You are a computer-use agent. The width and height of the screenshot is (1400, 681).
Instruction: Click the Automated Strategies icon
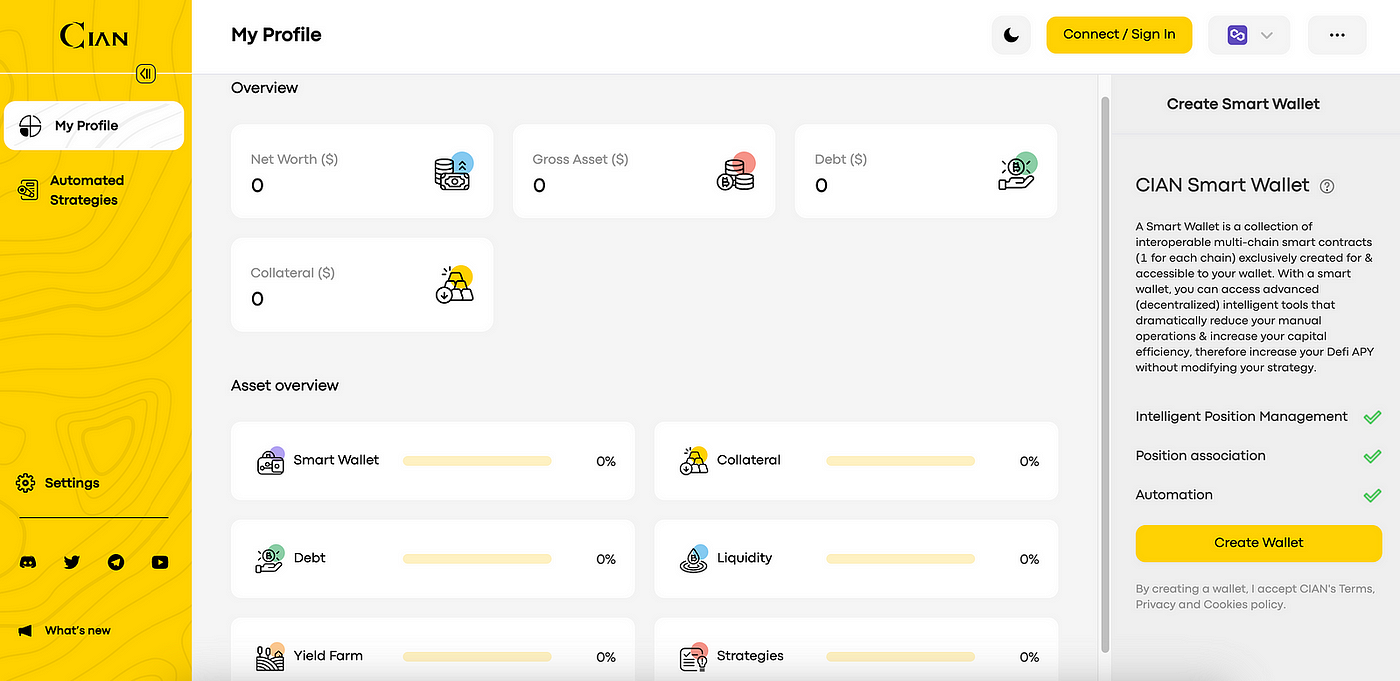(28, 190)
